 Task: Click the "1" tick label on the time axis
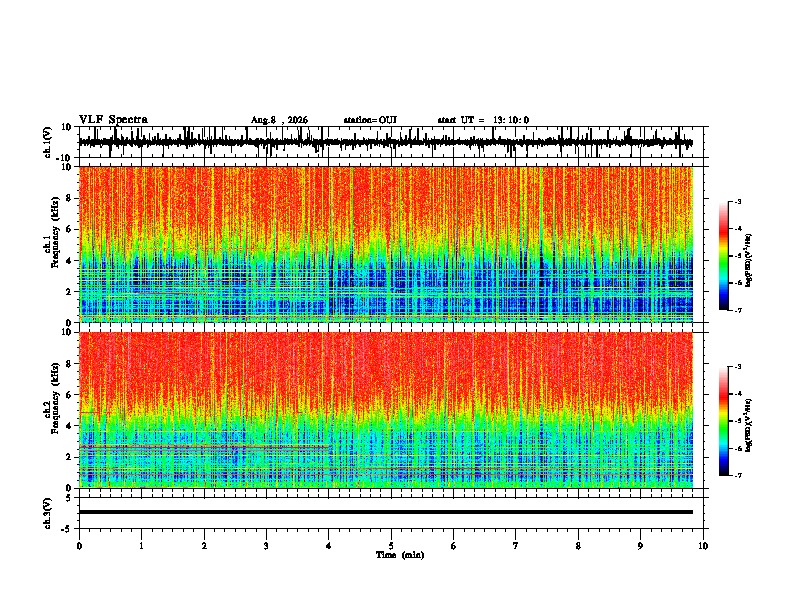[x=141, y=546]
